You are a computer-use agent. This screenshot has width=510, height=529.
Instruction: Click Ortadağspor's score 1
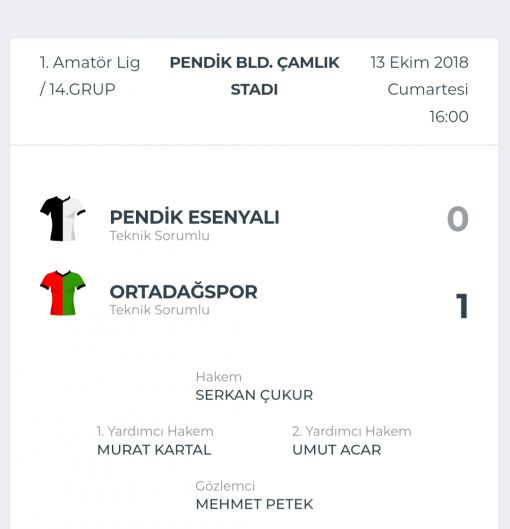pyautogui.click(x=462, y=306)
